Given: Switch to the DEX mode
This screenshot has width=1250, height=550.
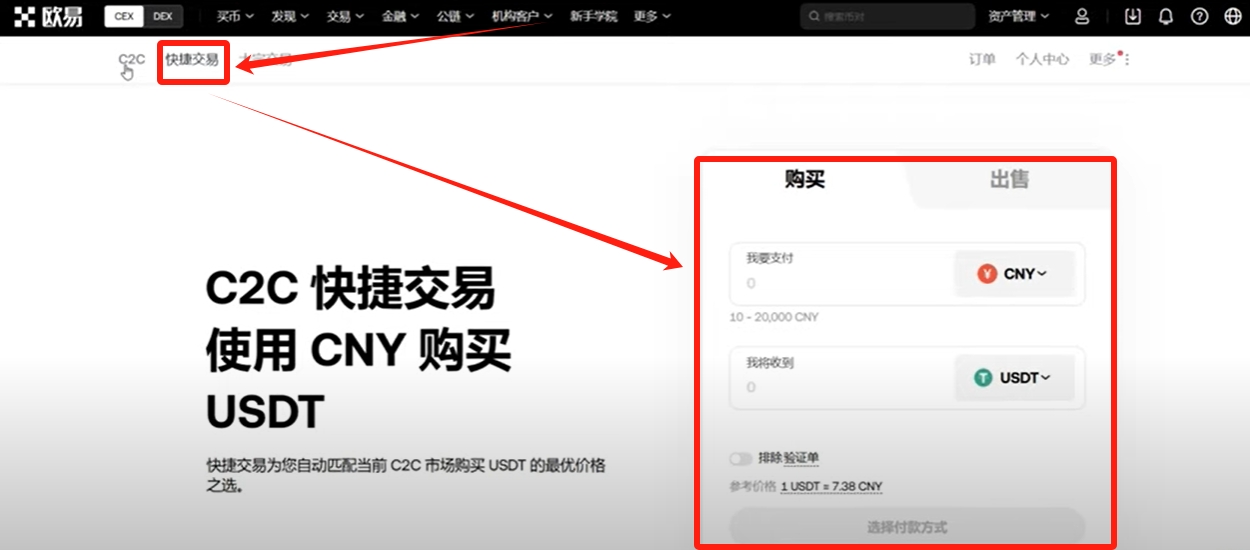Looking at the screenshot, I should pyautogui.click(x=163, y=16).
